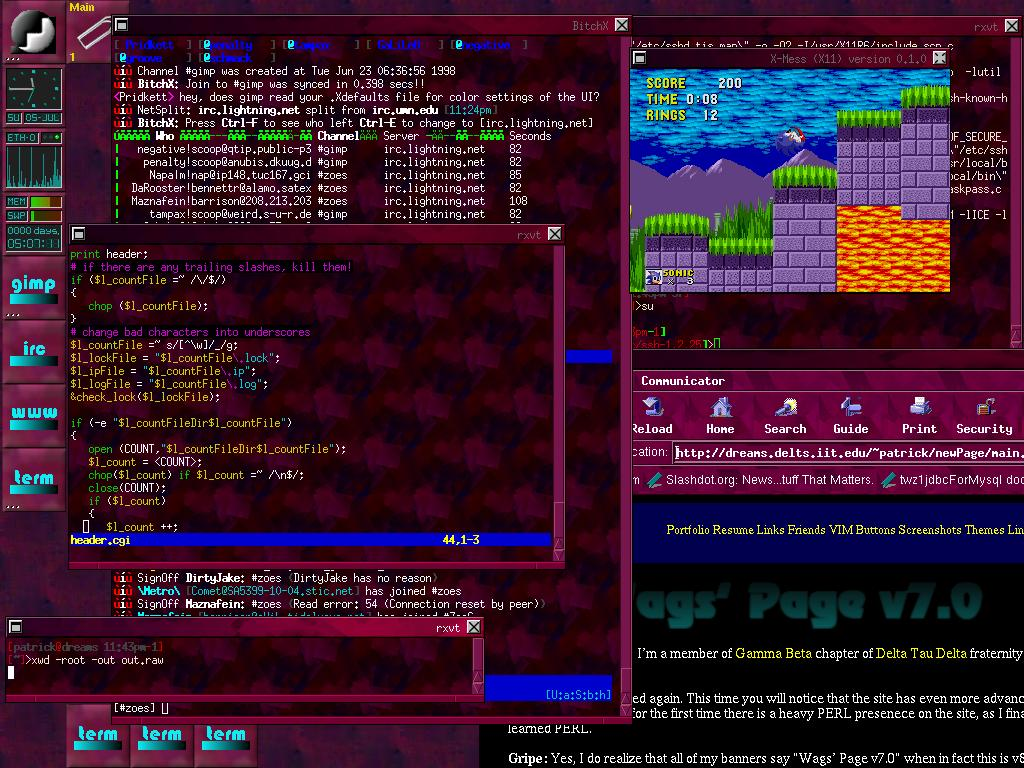Click the Screenshots link
Screen dimensions: 1024x768
click(x=930, y=530)
